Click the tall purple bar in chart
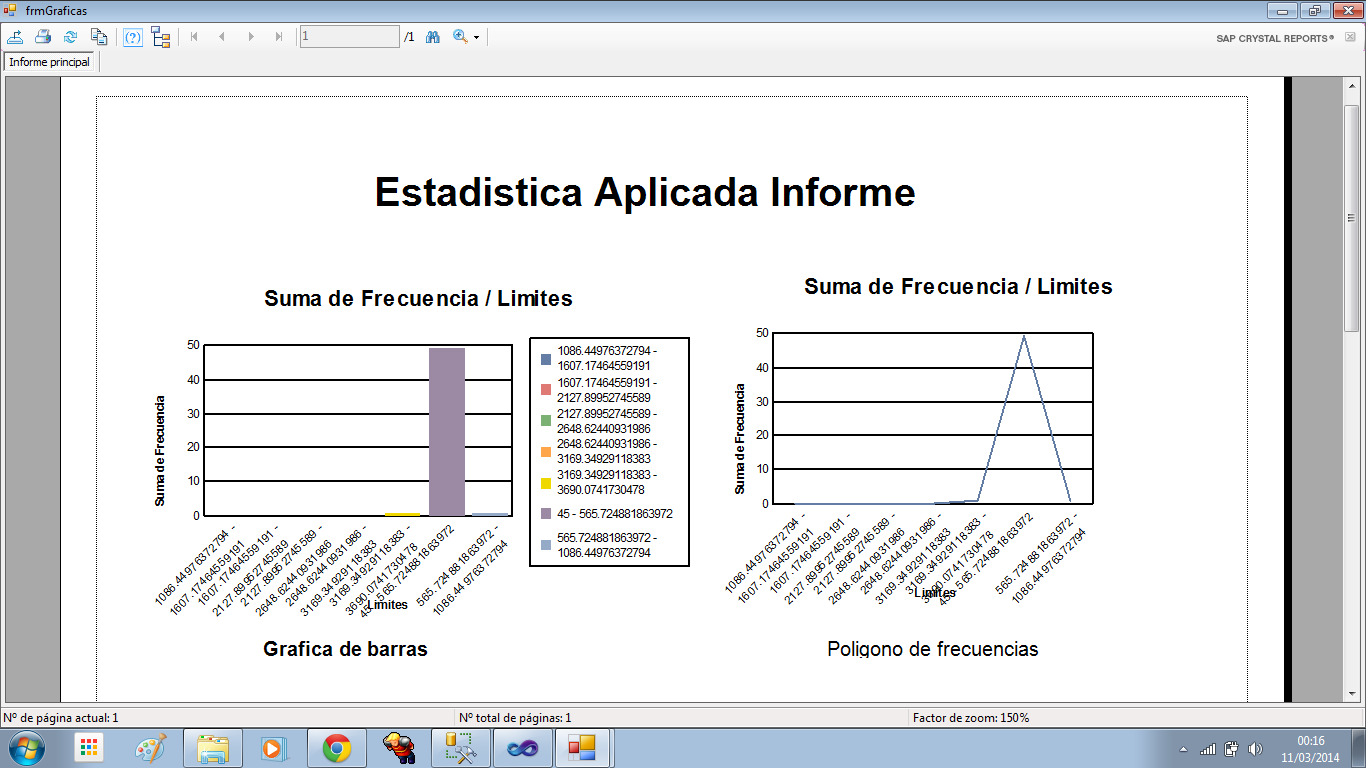The height and width of the screenshot is (774, 1370). (x=447, y=431)
